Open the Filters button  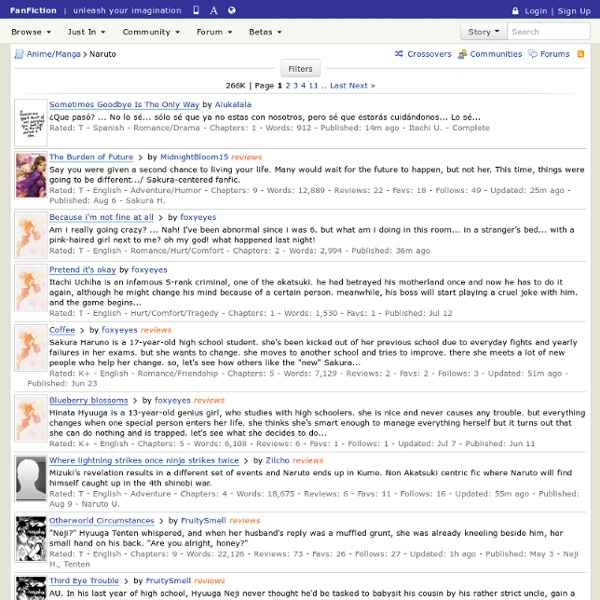[300, 69]
